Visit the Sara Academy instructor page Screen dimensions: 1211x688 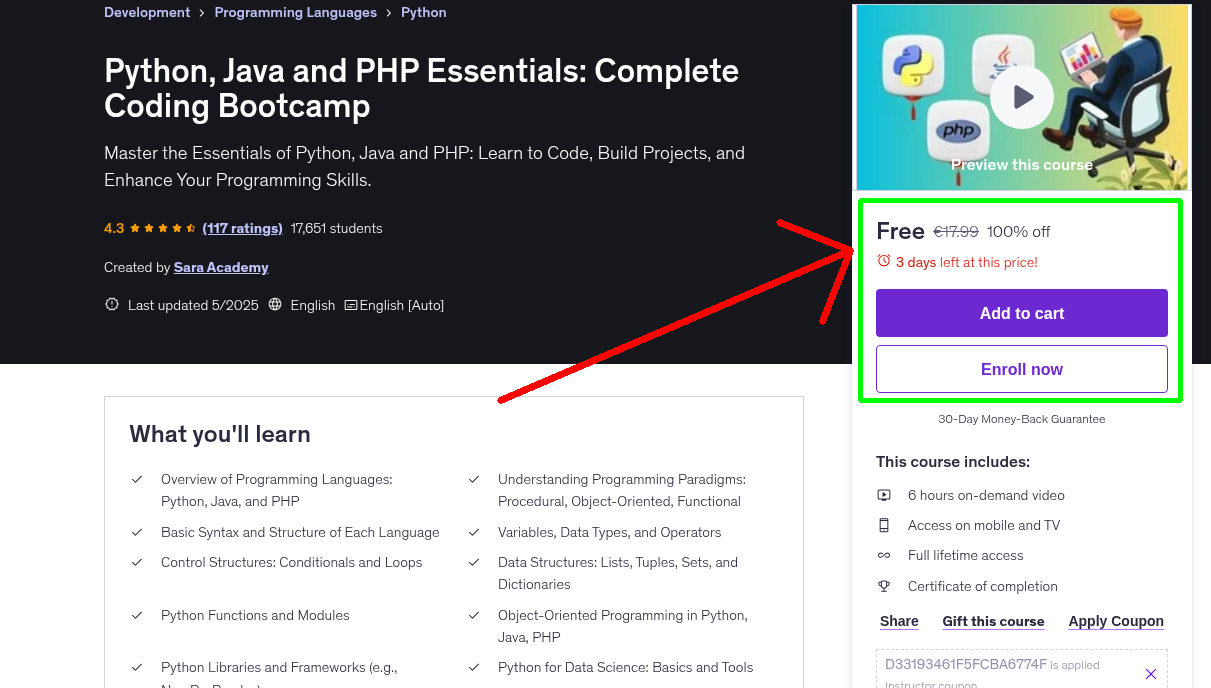220,267
